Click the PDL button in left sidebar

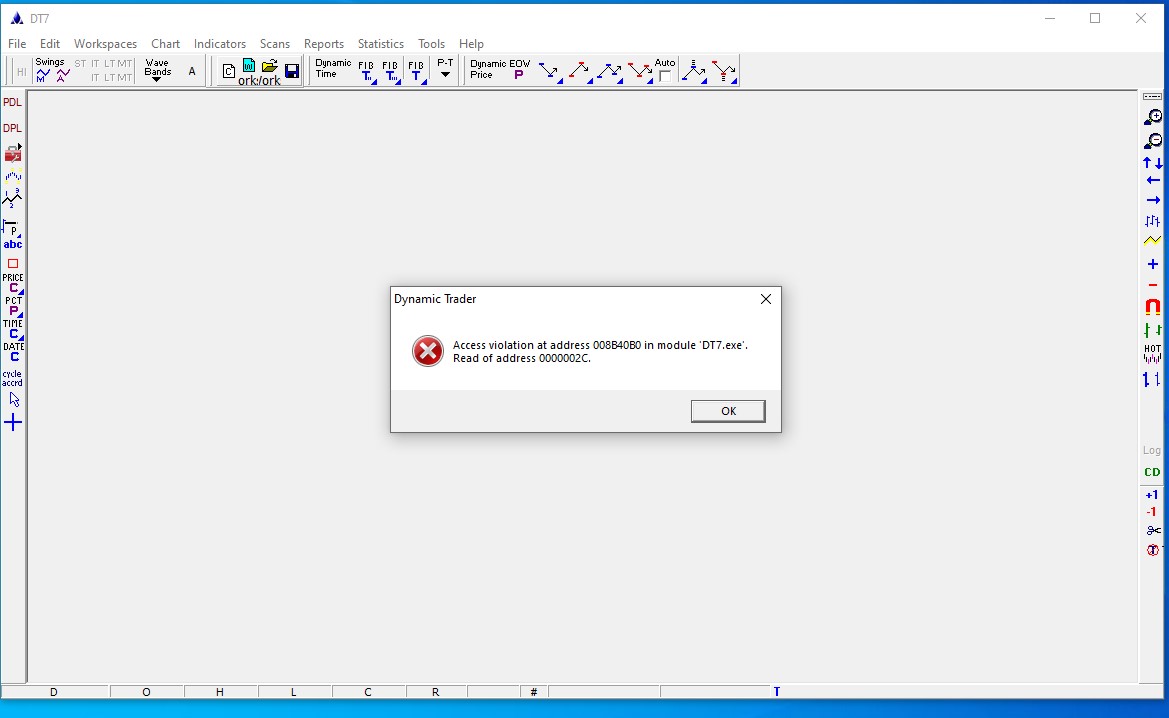tap(13, 102)
